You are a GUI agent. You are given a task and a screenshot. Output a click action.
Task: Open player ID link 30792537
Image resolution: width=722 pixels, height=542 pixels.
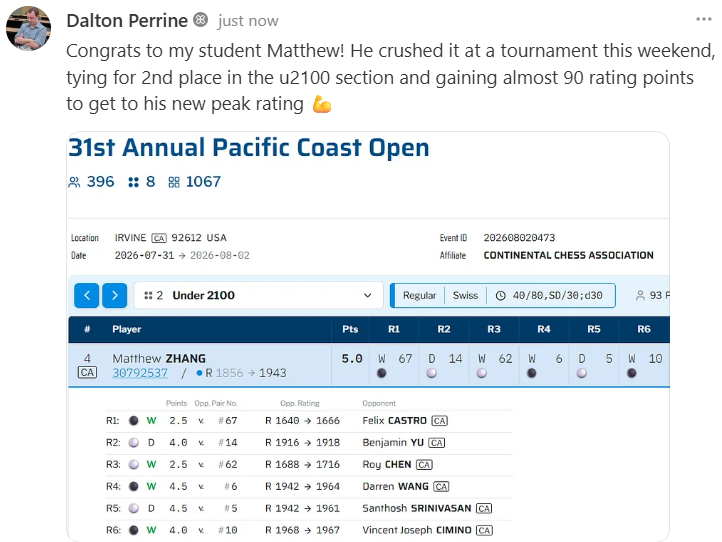(140, 373)
